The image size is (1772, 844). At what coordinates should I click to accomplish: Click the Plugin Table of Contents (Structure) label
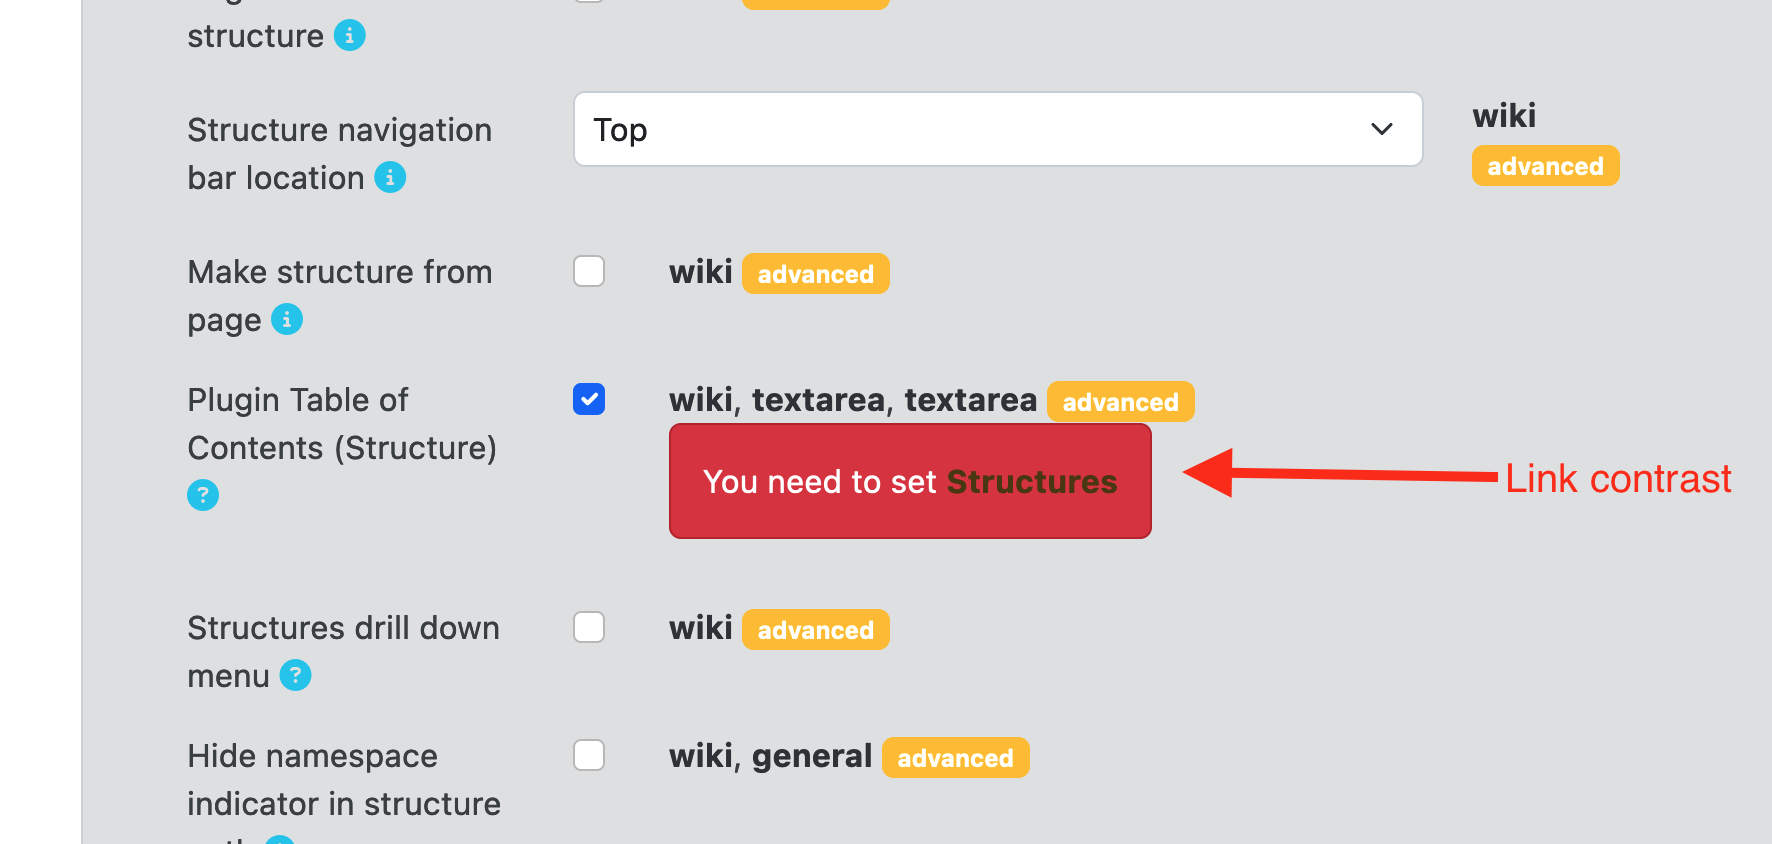click(x=342, y=424)
